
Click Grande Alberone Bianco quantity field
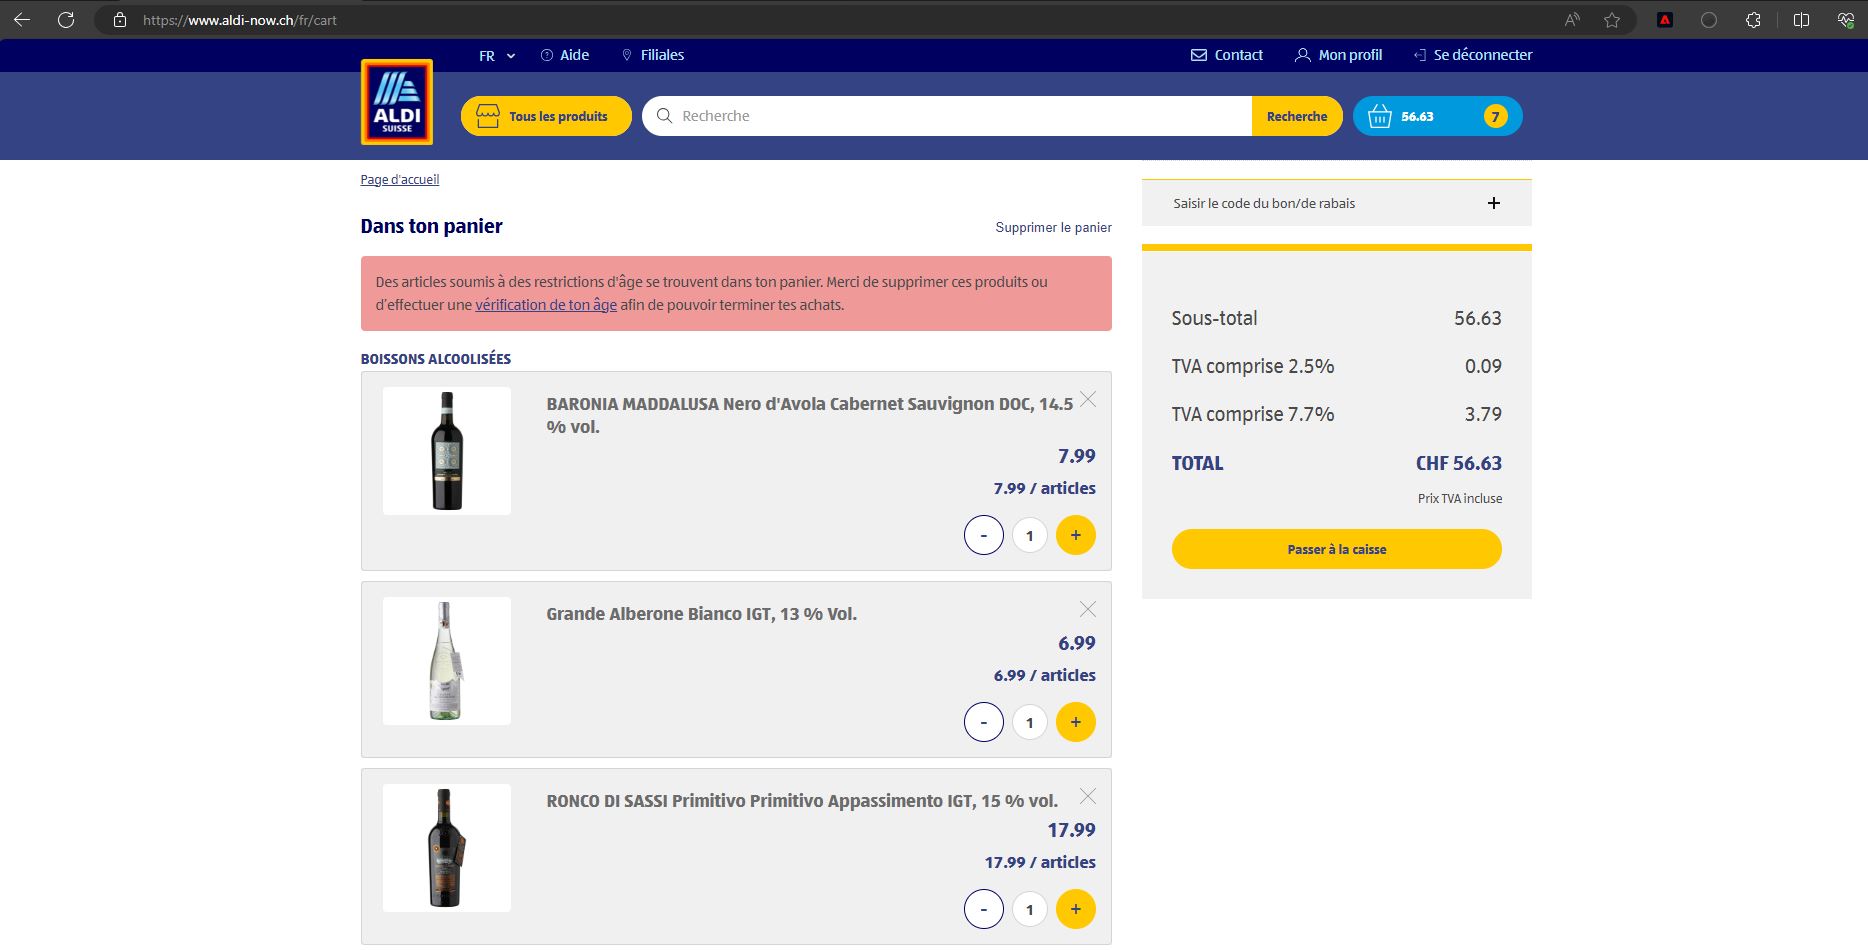pyautogui.click(x=1030, y=723)
